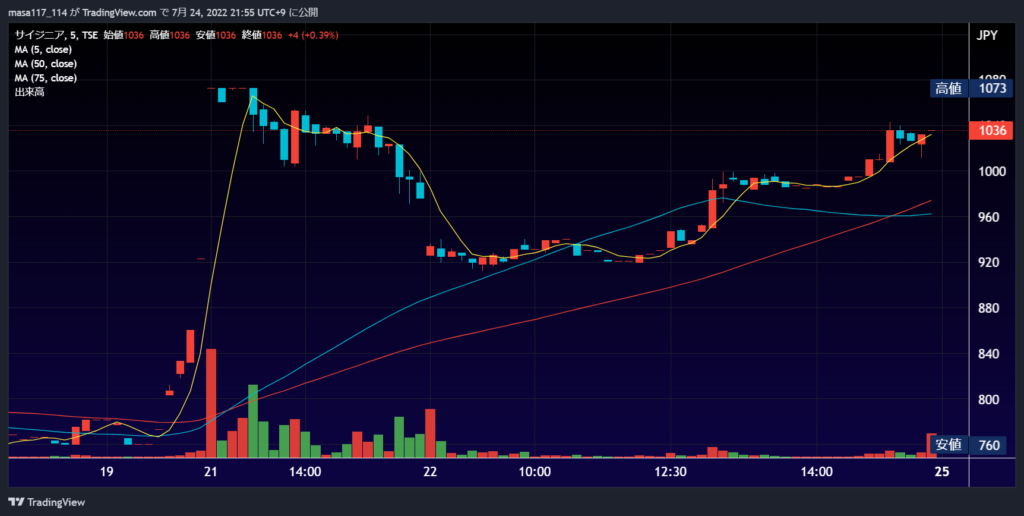Click the 安値 760 price marker
This screenshot has height=516, width=1024.
(x=969, y=445)
